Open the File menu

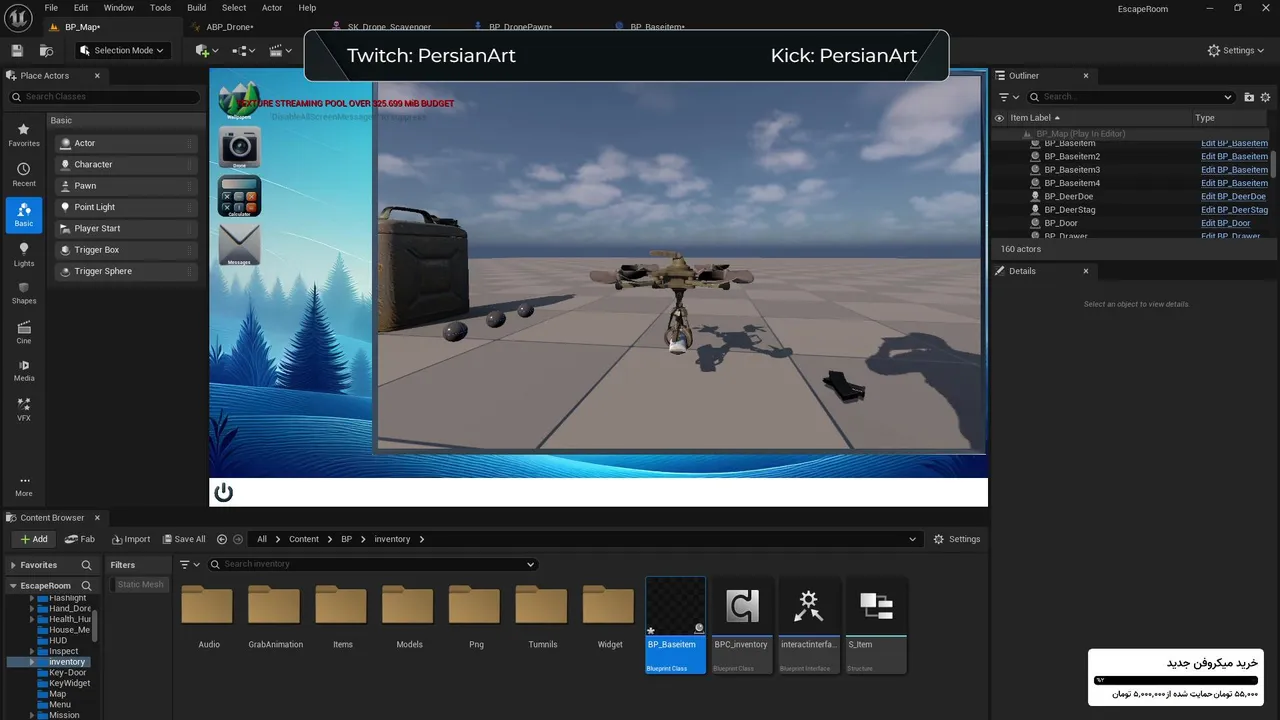[51, 8]
